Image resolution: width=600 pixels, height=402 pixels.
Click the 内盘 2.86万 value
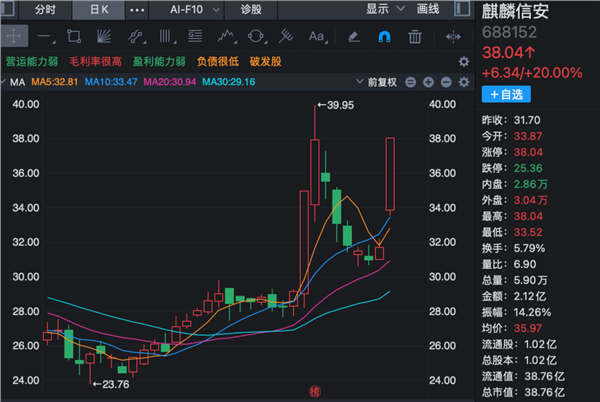(531, 184)
